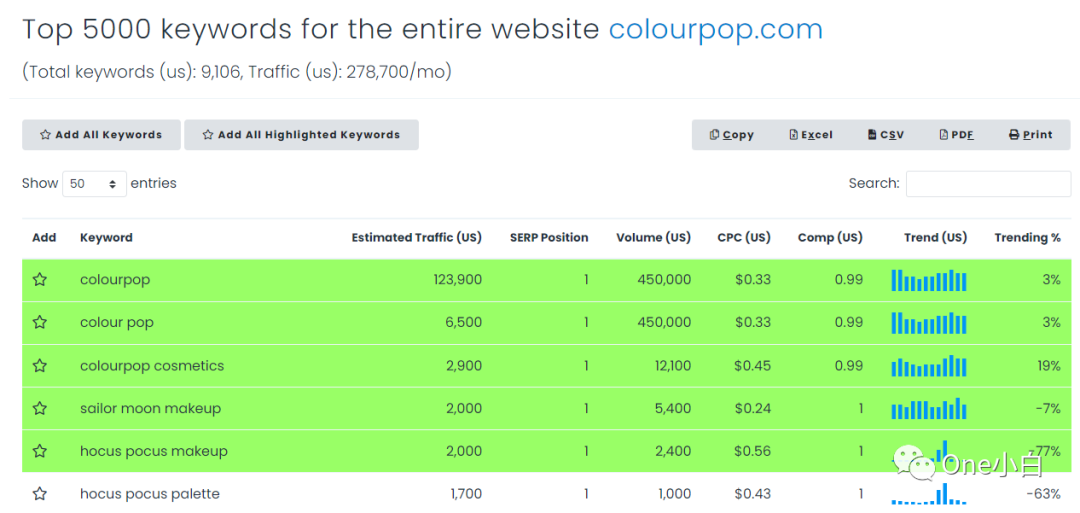Click volume value 5,400

(x=675, y=408)
